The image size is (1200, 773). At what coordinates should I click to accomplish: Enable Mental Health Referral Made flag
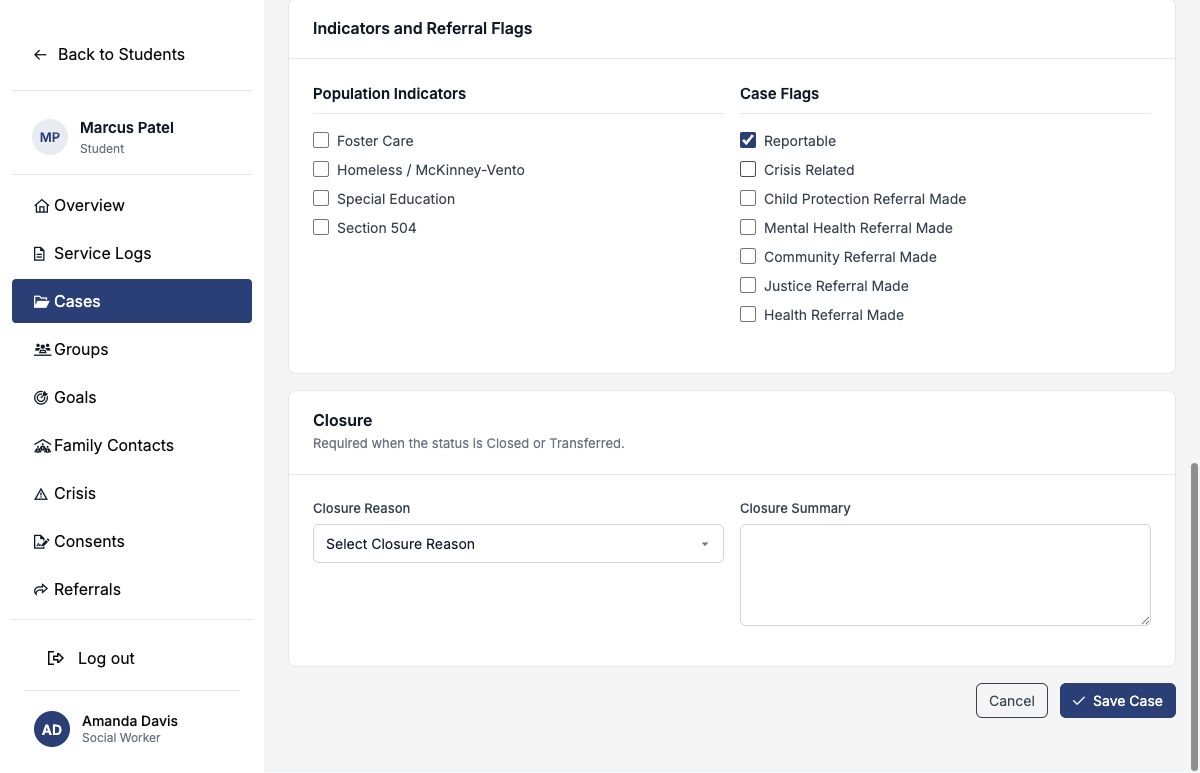[x=748, y=227]
